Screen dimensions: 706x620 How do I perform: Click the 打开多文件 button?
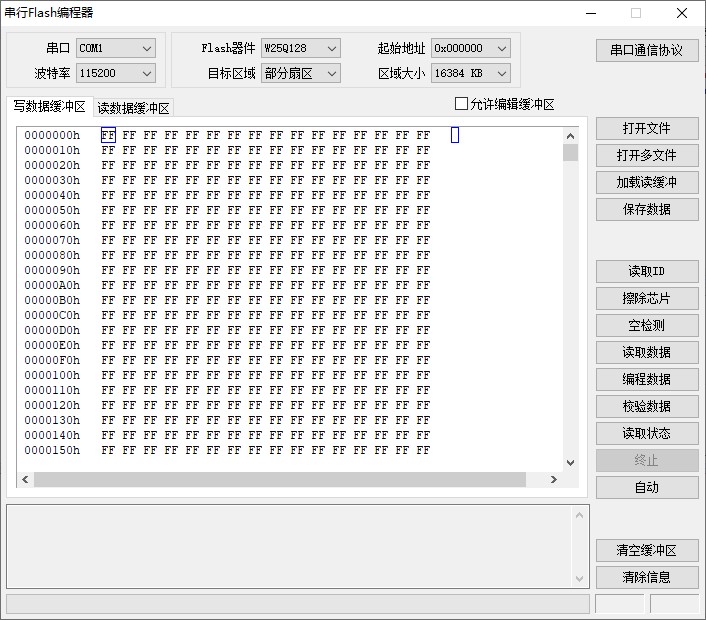(x=647, y=155)
